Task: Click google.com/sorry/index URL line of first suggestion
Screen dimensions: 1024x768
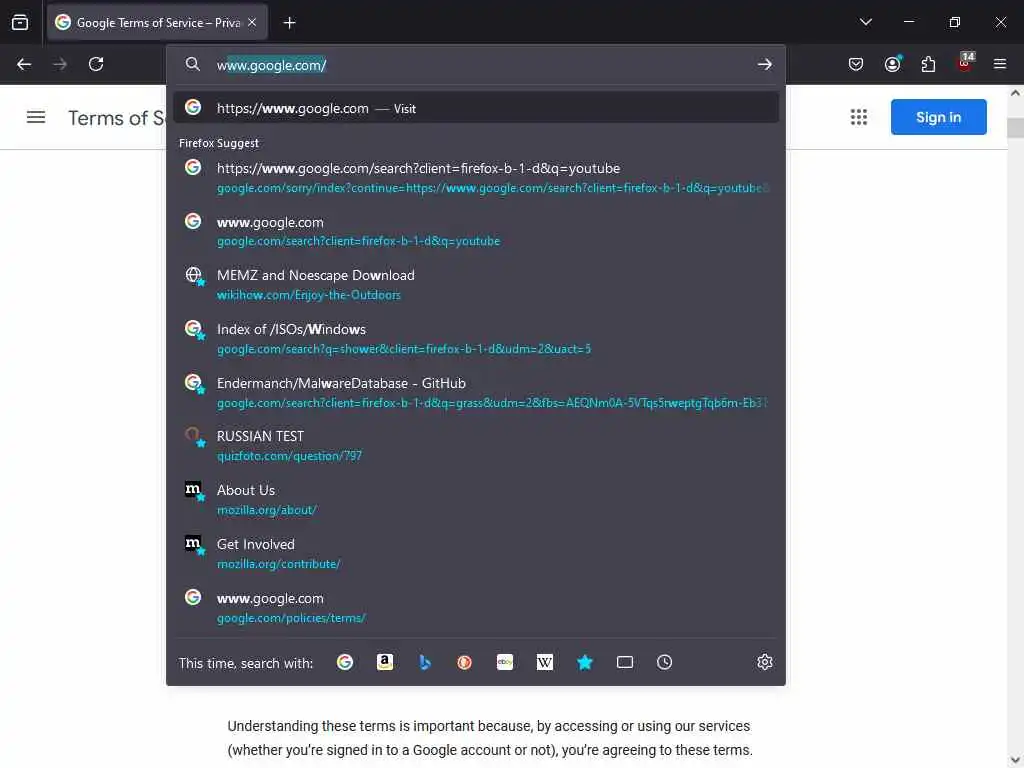Action: pyautogui.click(x=493, y=188)
